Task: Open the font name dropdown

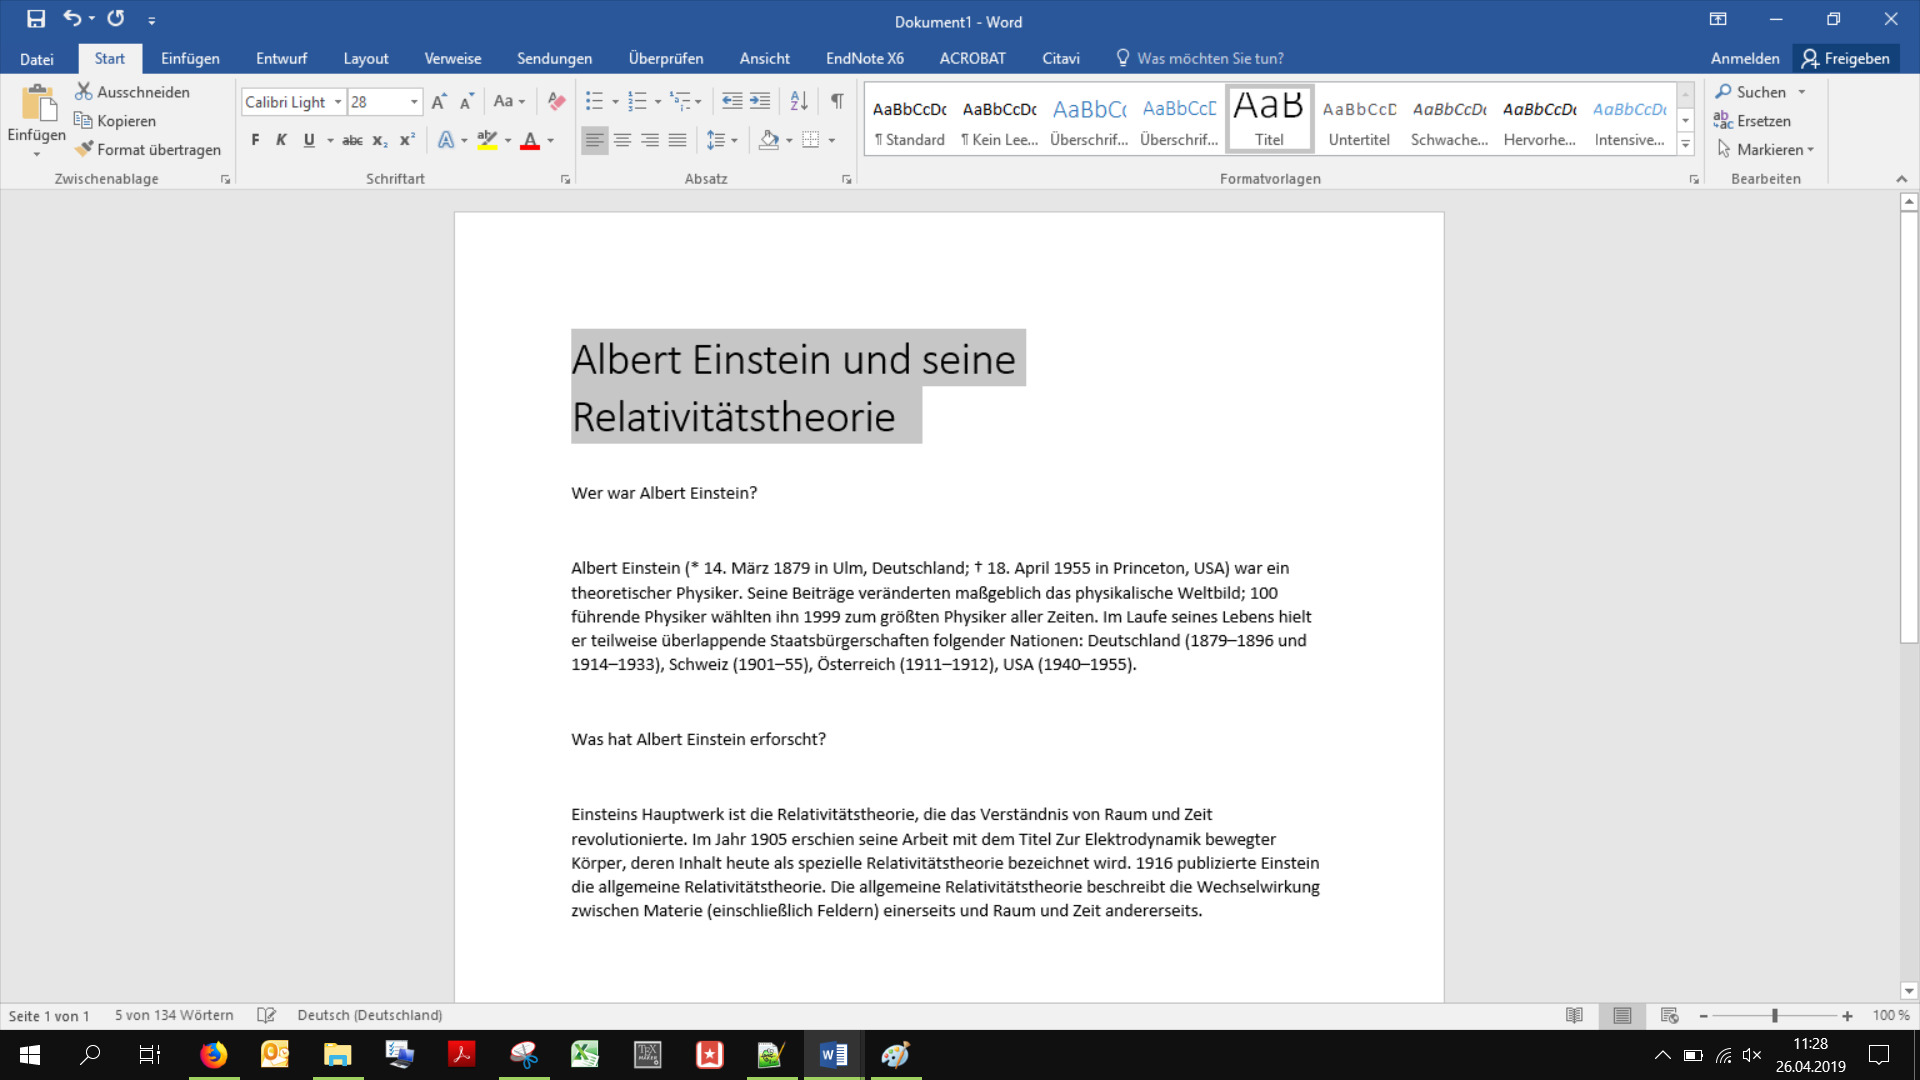Action: pyautogui.click(x=338, y=102)
